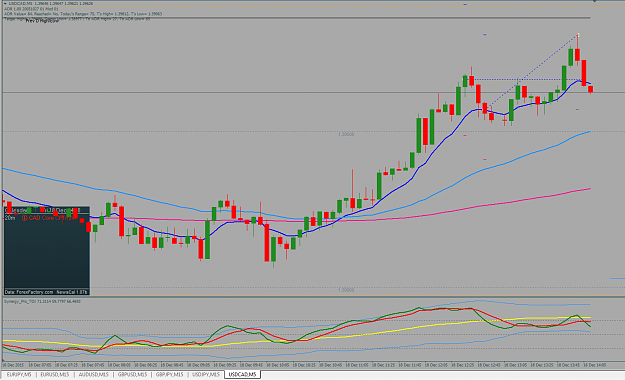The width and height of the screenshot is (625, 380).
Task: Select the active USDCAD,M5 tab
Action: (x=242, y=375)
